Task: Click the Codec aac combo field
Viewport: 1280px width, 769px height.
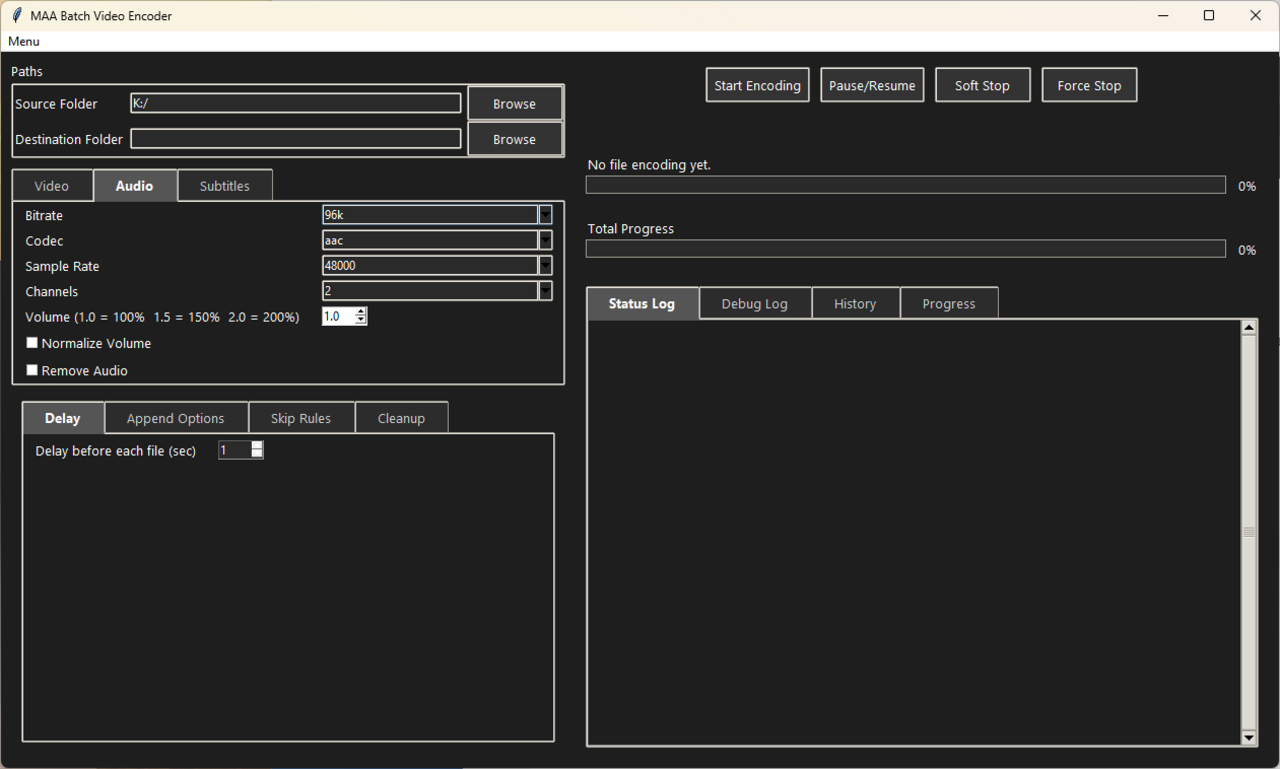Action: pyautogui.click(x=430, y=240)
